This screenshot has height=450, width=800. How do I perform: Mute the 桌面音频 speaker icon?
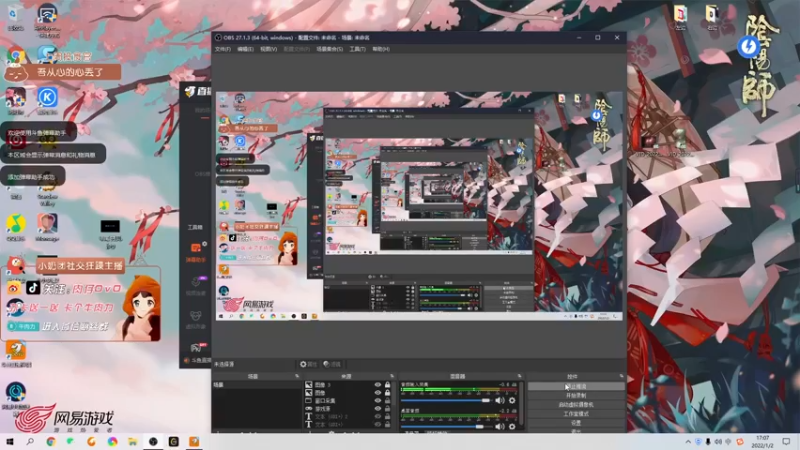click(499, 427)
